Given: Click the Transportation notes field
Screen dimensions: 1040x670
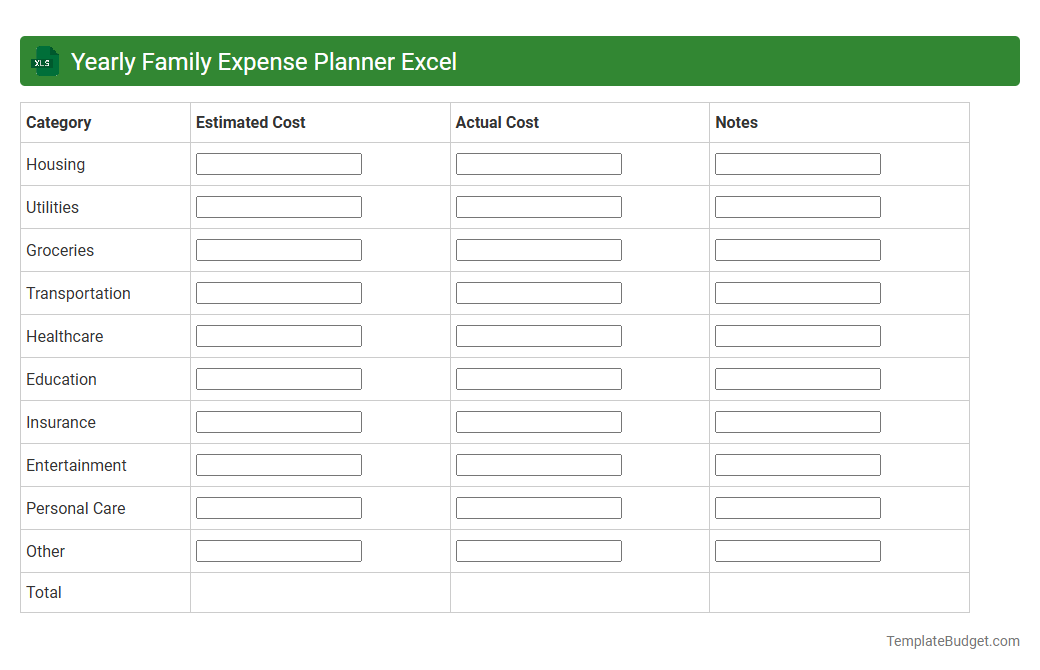Looking at the screenshot, I should click(x=797, y=292).
